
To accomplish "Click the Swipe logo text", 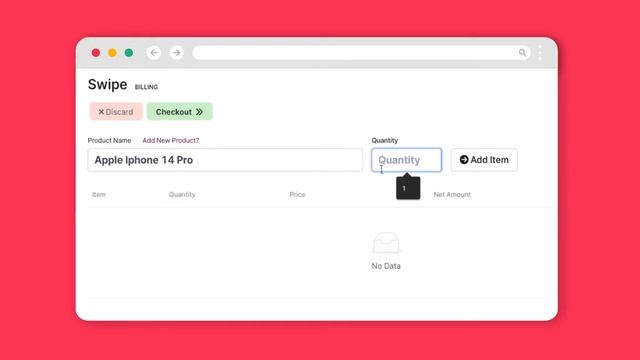I will (107, 84).
